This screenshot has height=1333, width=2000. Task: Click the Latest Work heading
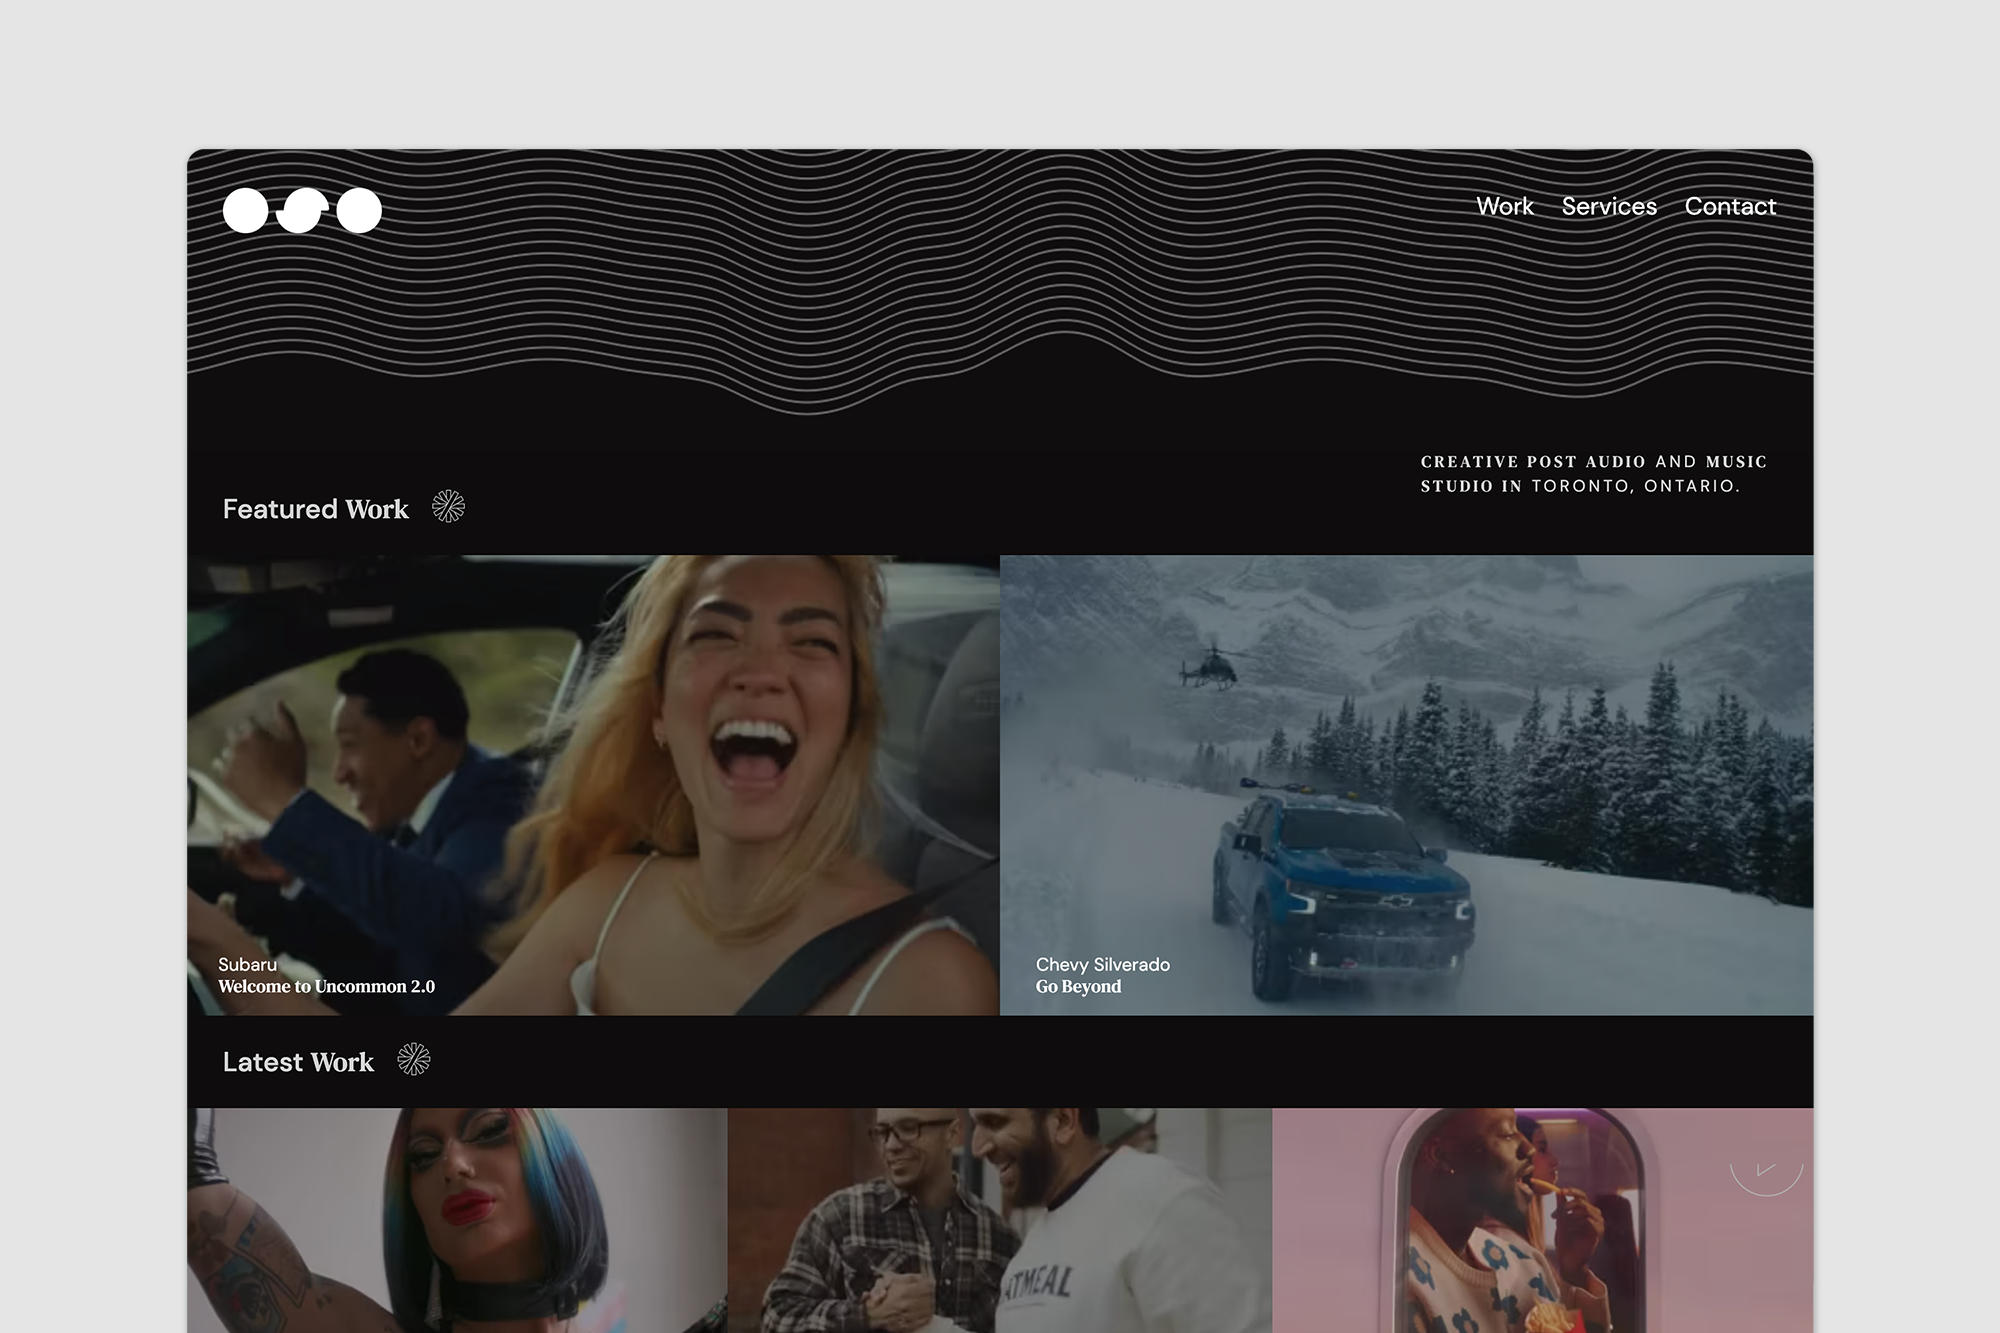click(299, 1062)
